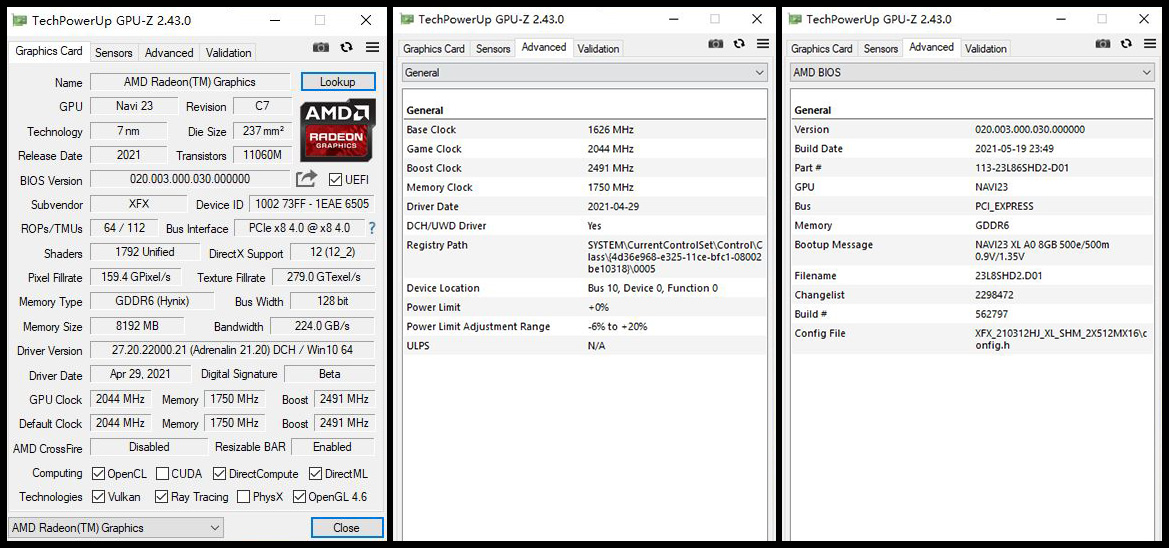Click the screenshot camera icon in the middle window
This screenshot has height=548, width=1169.
[716, 43]
